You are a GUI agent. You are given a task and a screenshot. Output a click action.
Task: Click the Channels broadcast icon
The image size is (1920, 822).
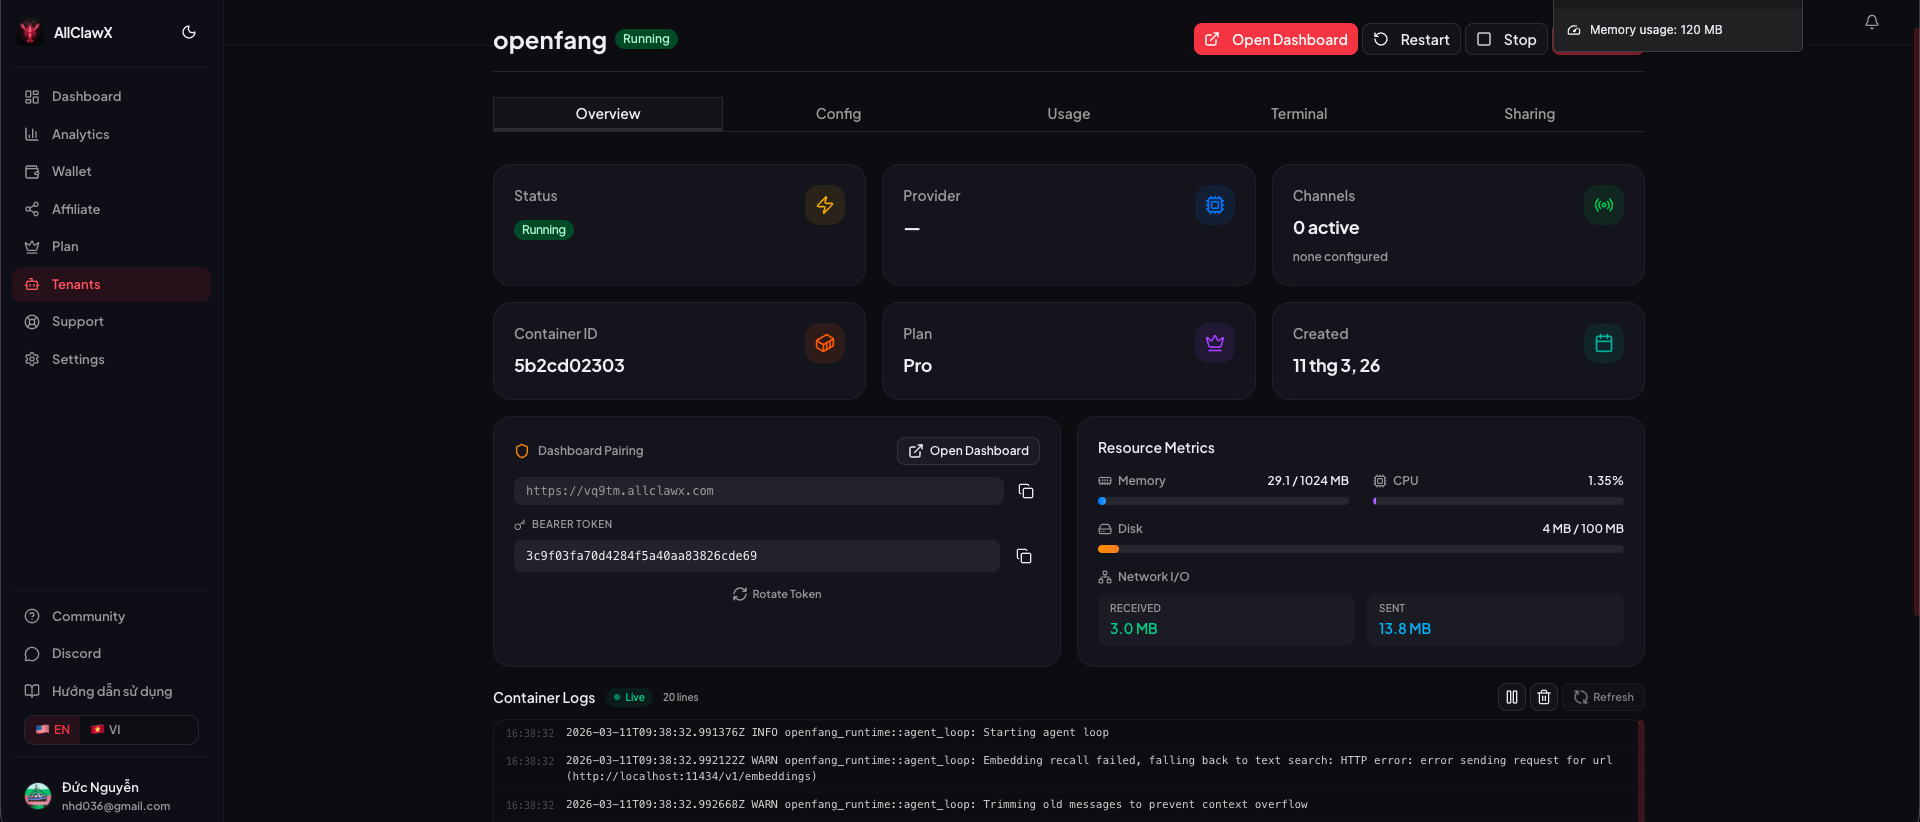coord(1604,205)
